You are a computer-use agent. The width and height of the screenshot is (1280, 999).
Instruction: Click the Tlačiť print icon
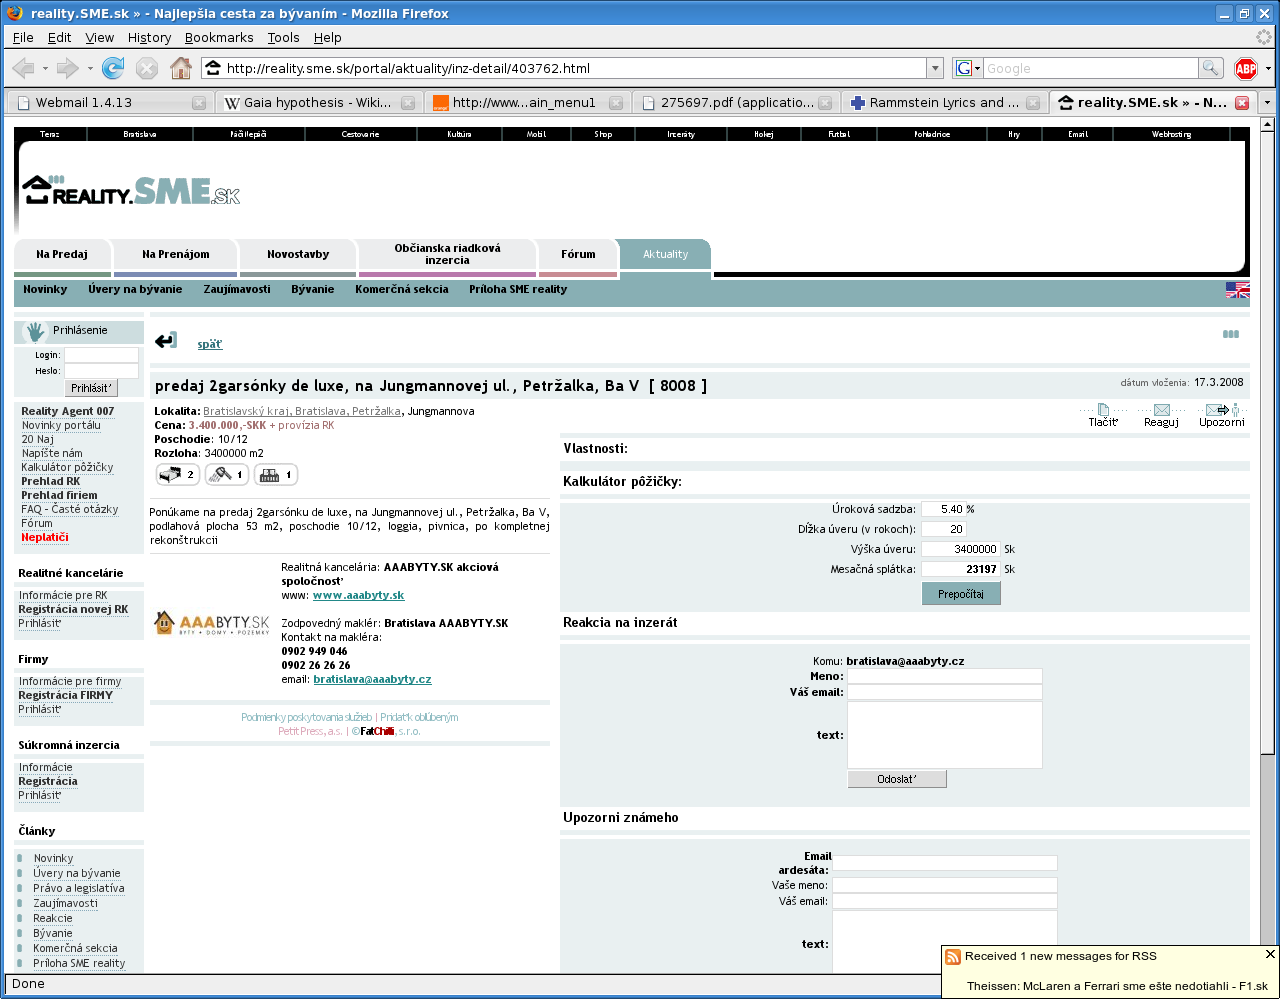click(1103, 409)
